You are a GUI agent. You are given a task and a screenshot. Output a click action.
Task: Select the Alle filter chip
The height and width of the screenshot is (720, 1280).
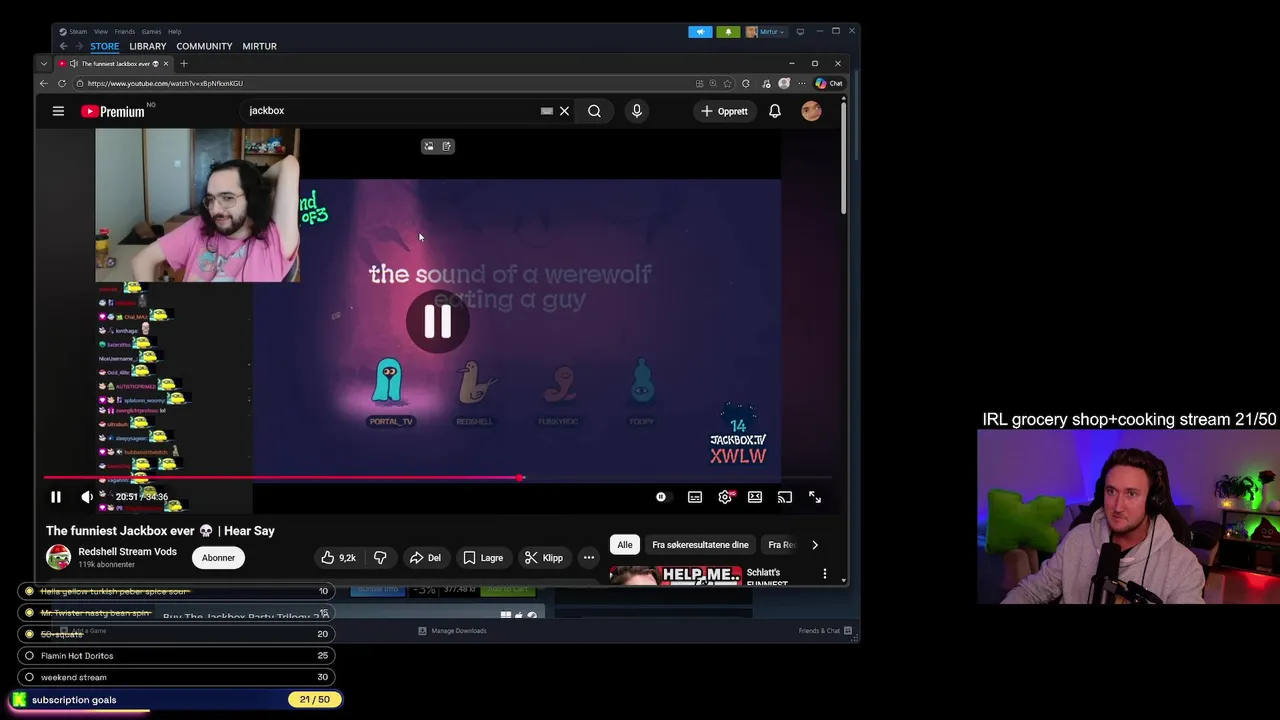[x=625, y=545]
